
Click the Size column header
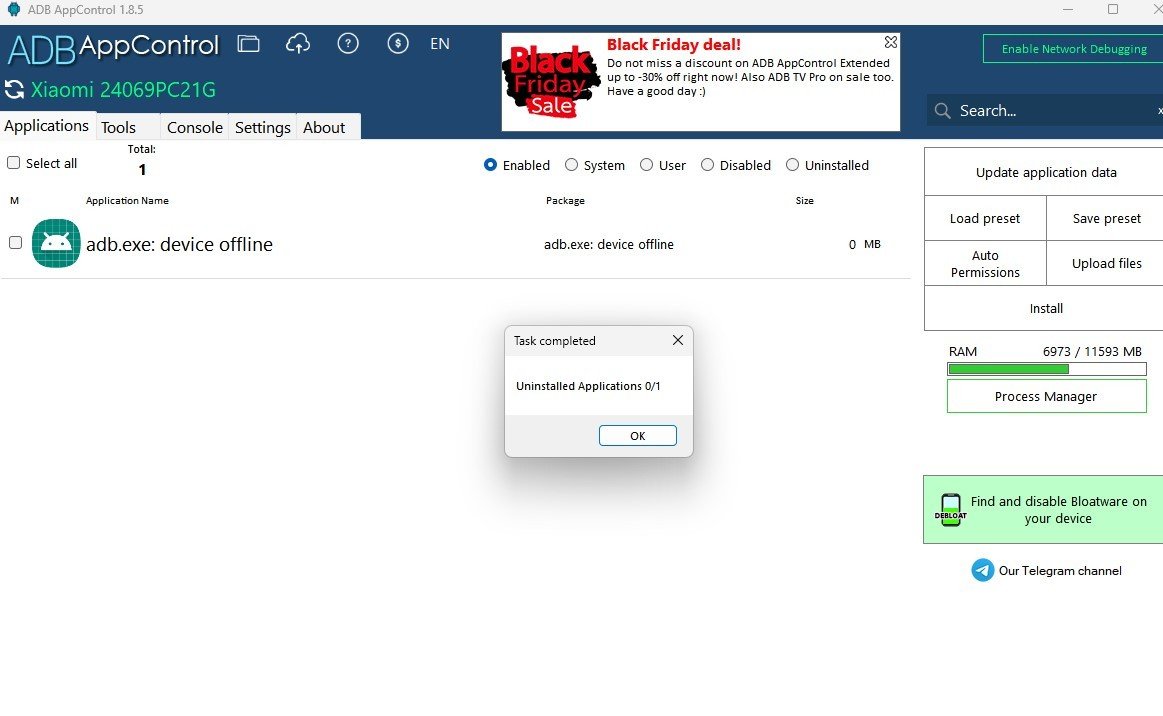(805, 200)
